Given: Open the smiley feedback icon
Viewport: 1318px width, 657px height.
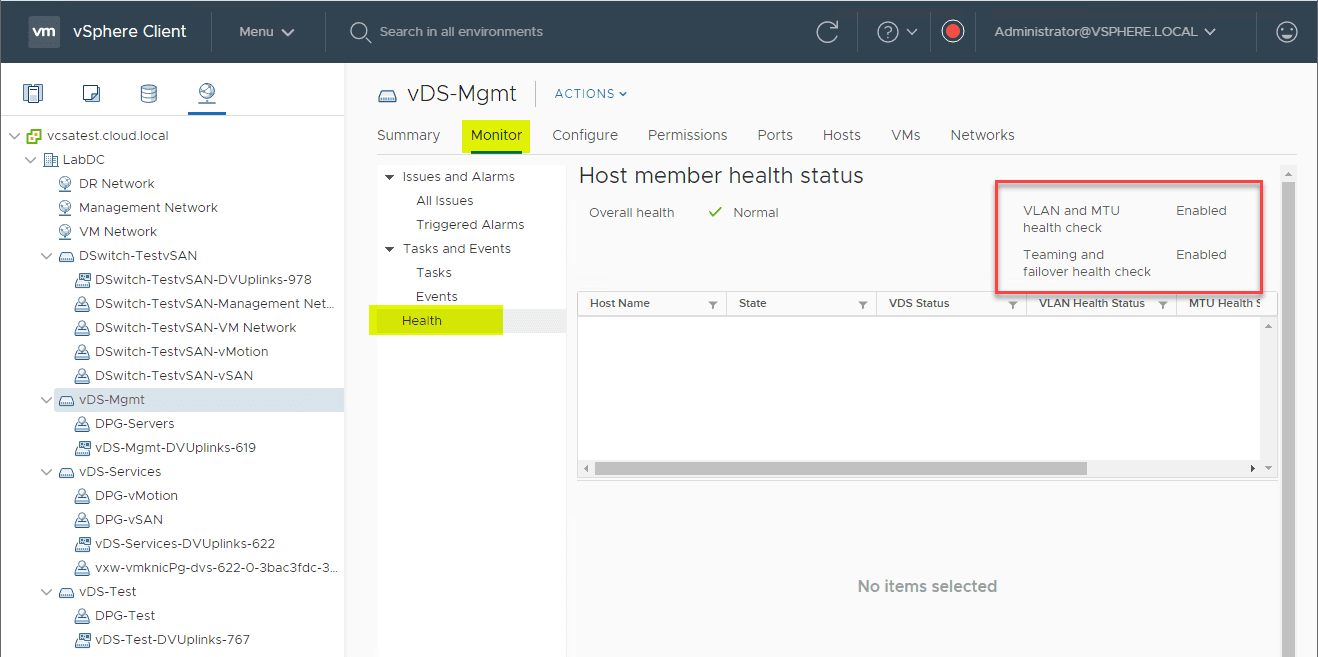Looking at the screenshot, I should 1287,32.
